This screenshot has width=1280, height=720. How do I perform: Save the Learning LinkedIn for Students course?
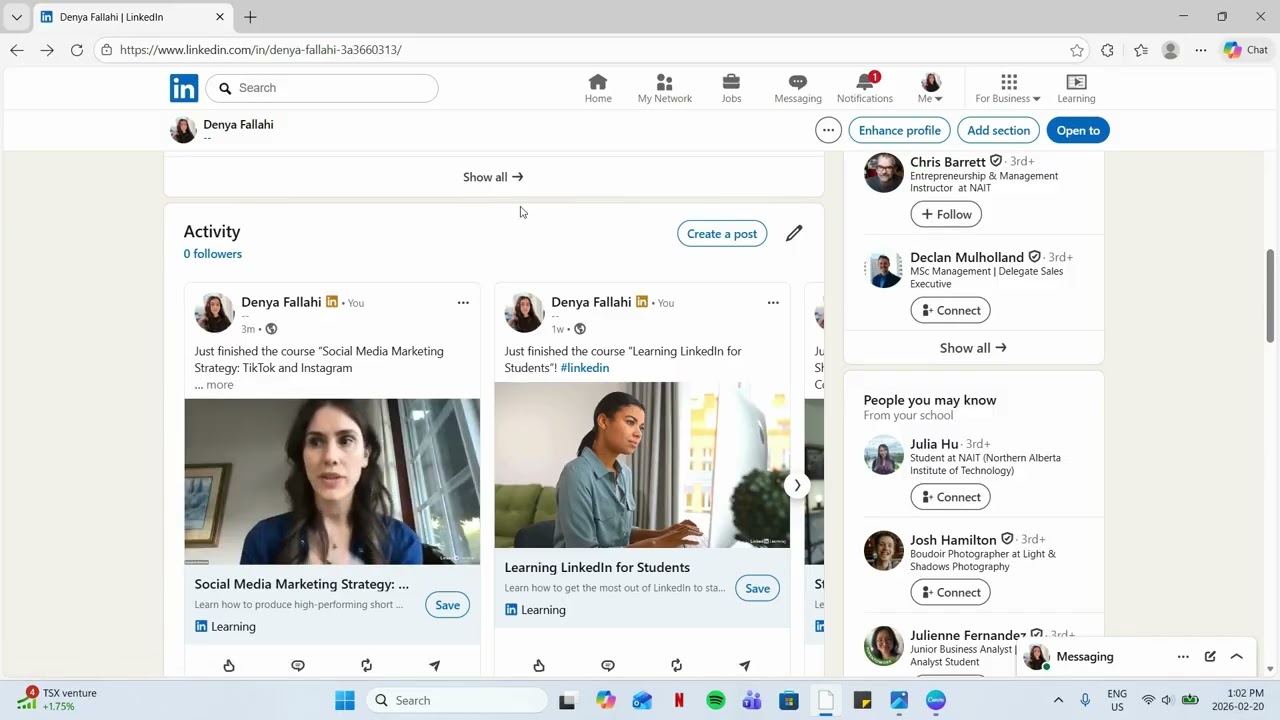coord(757,588)
